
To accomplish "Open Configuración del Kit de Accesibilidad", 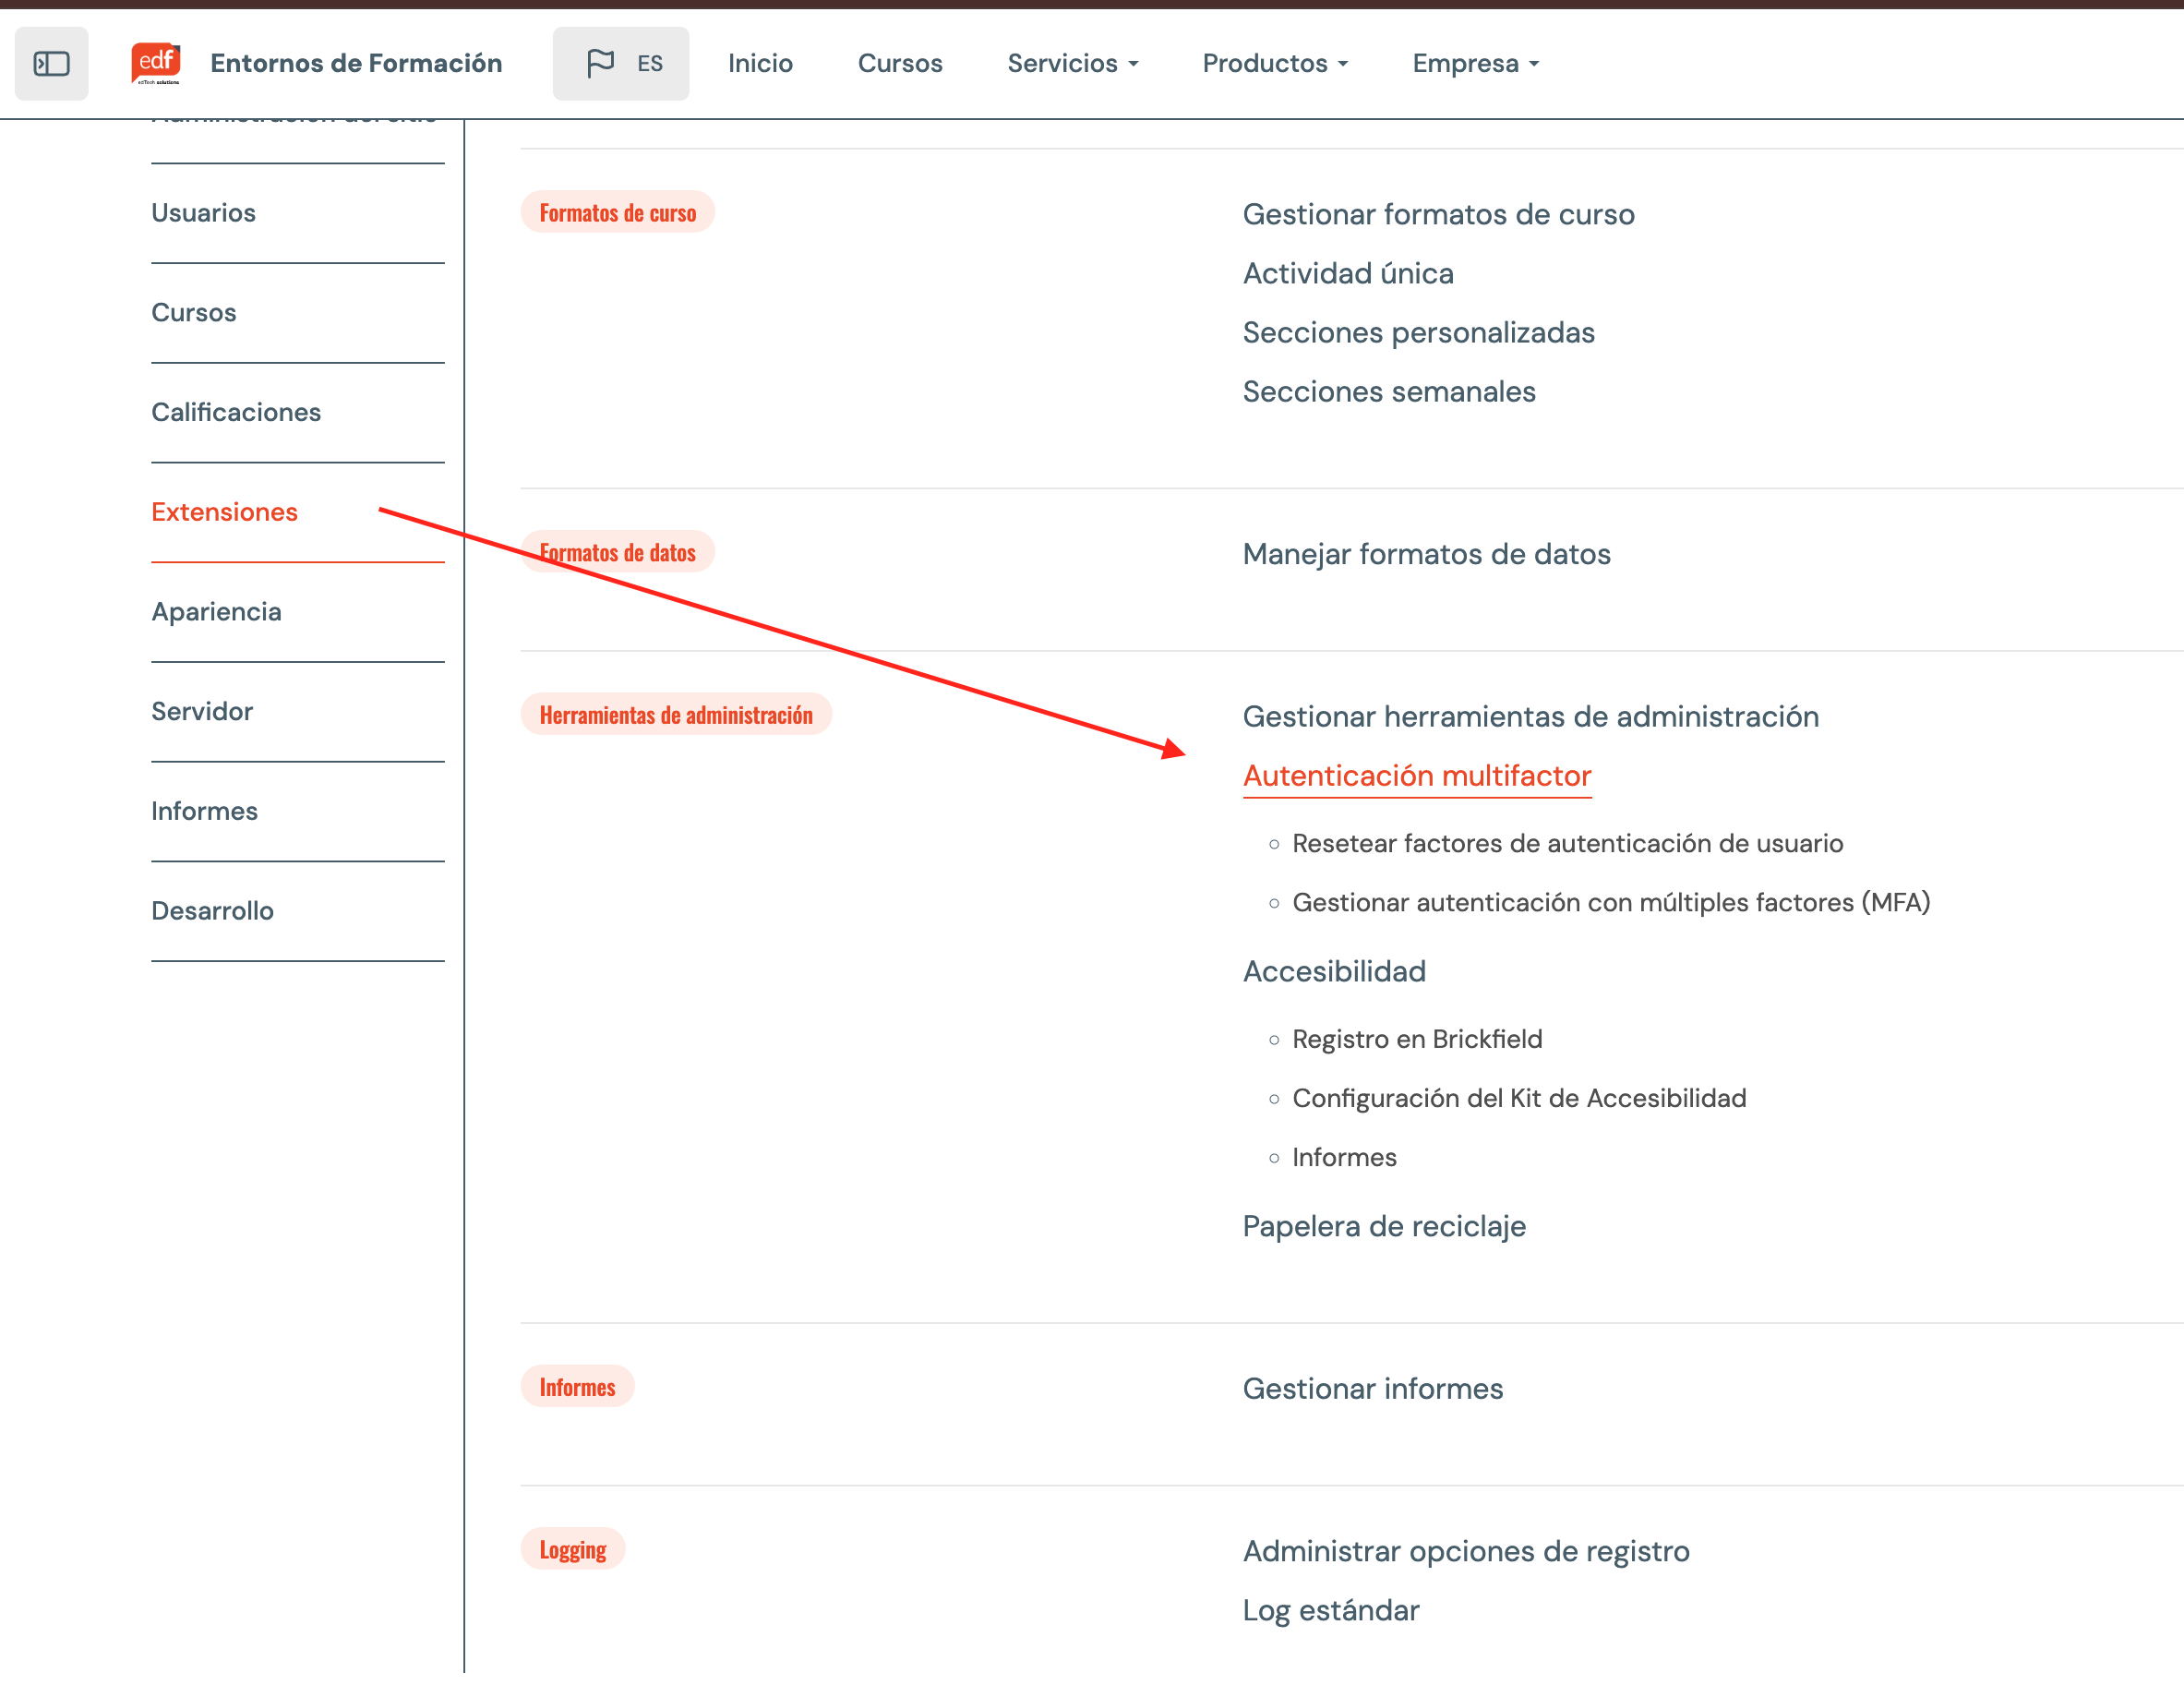I will point(1519,1098).
